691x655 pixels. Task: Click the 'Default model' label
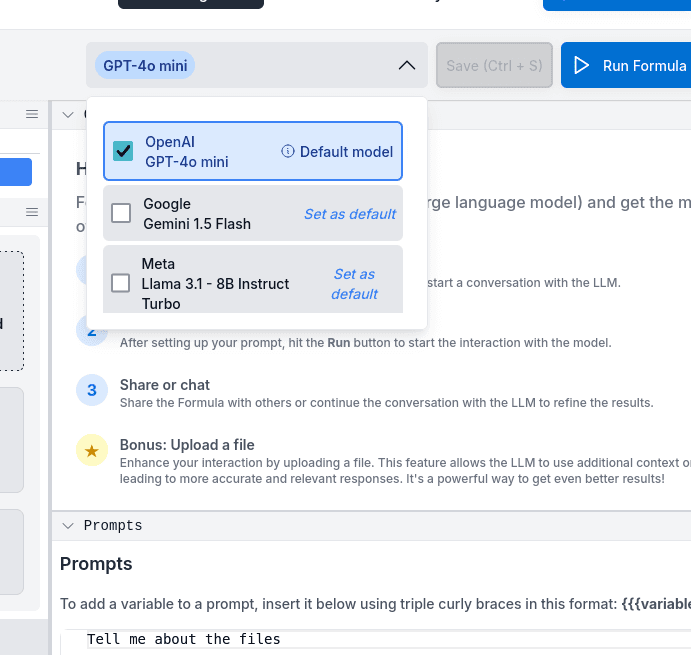tap(346, 152)
